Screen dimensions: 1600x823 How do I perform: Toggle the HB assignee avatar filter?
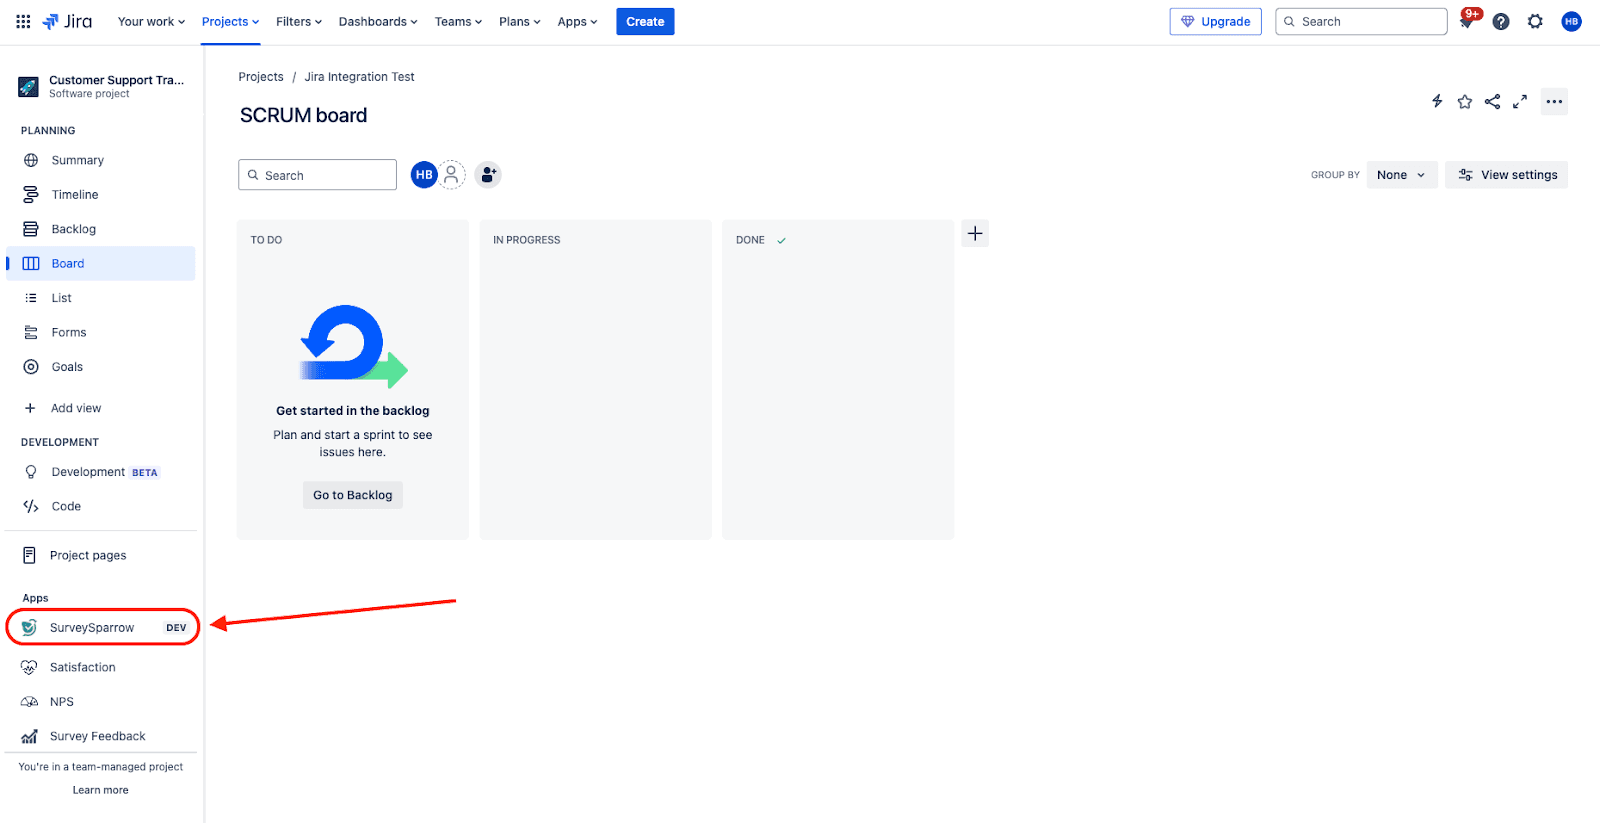point(424,175)
